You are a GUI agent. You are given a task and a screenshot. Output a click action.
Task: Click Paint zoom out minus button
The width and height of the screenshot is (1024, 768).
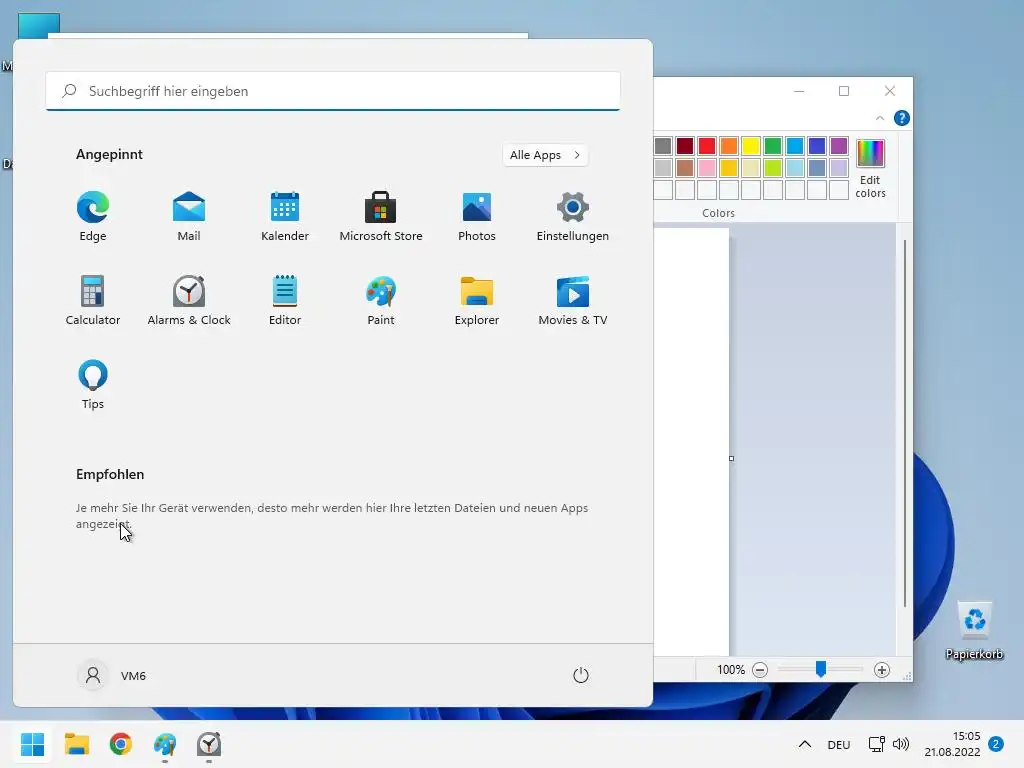point(760,669)
